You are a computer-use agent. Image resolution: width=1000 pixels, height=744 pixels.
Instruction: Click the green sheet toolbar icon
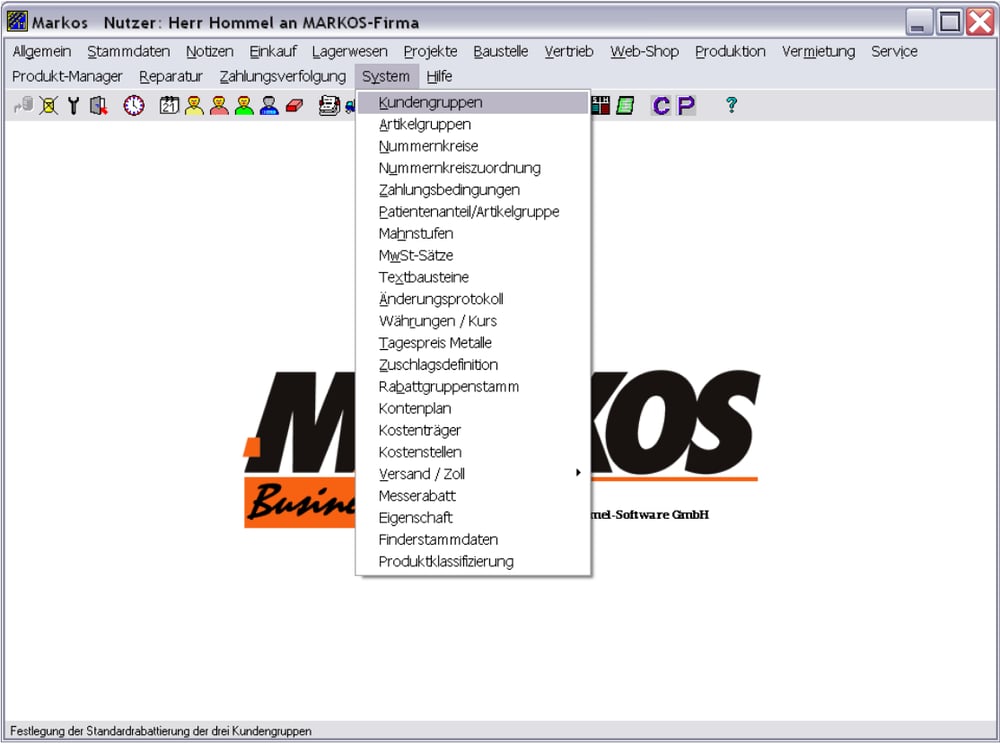(x=625, y=105)
